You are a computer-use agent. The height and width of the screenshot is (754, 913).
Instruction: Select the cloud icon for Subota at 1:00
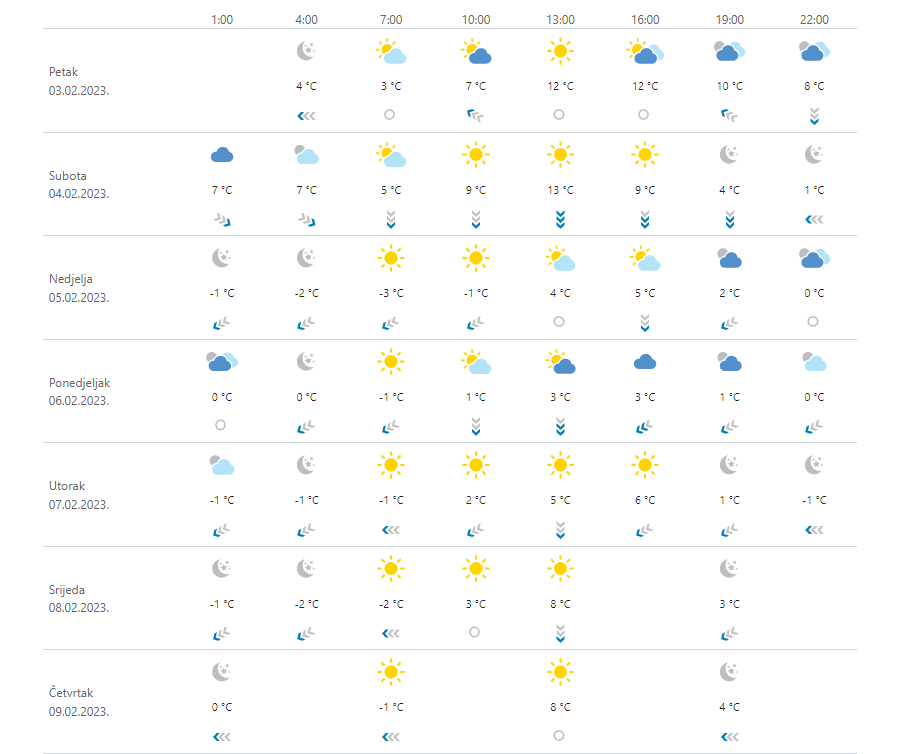coord(222,154)
